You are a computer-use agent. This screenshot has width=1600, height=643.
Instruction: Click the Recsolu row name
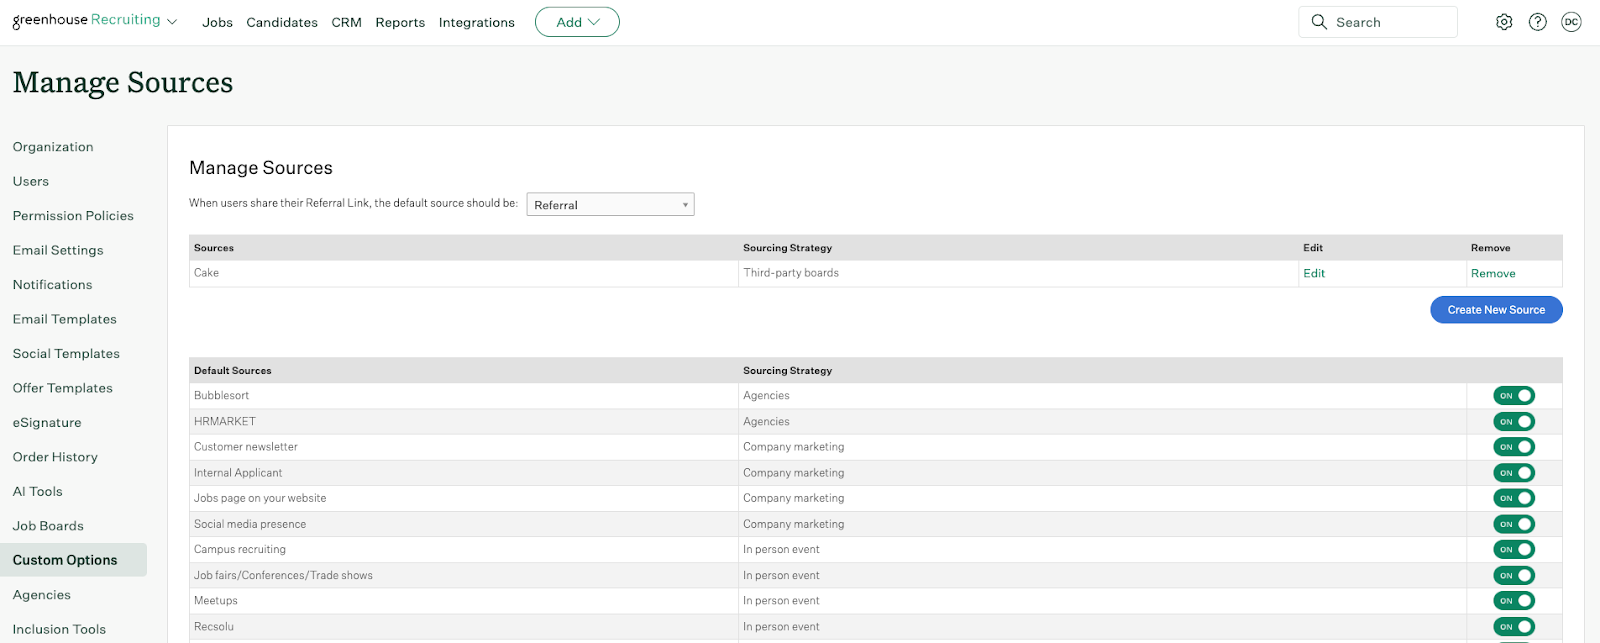point(214,627)
